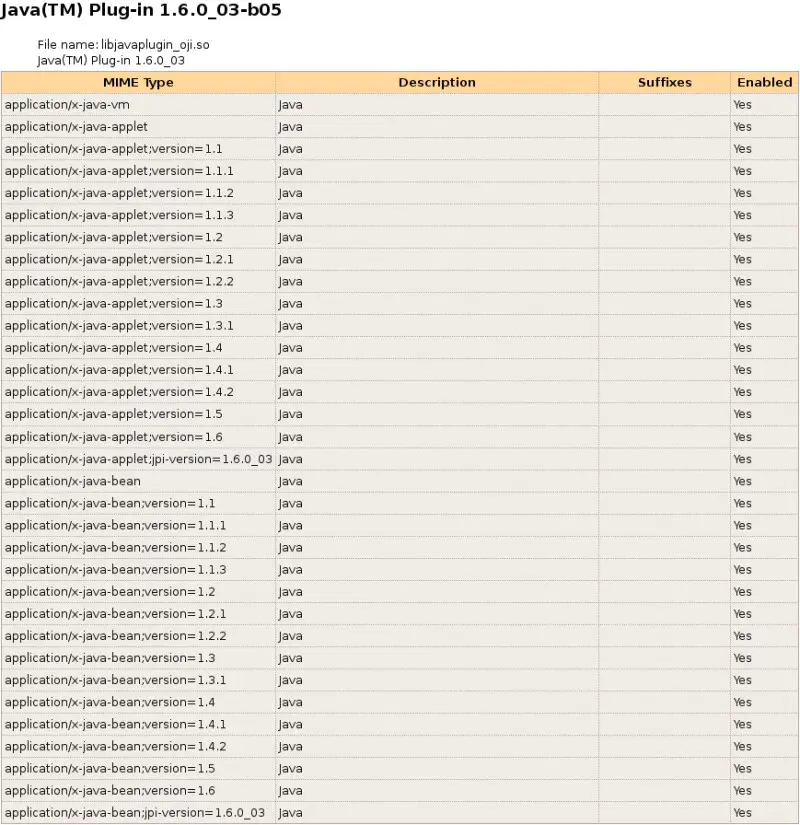Select application/x-java-applet;version=1.5 cell

click(138, 414)
